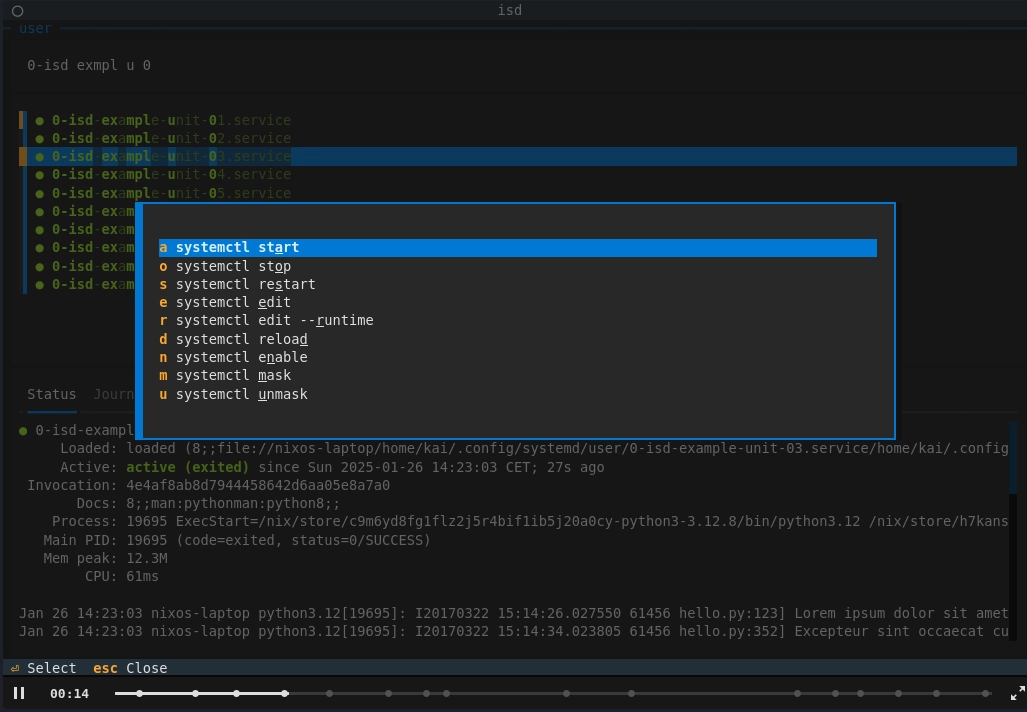Choose systemctl stop from command list
The image size is (1027, 712).
[x=233, y=266]
